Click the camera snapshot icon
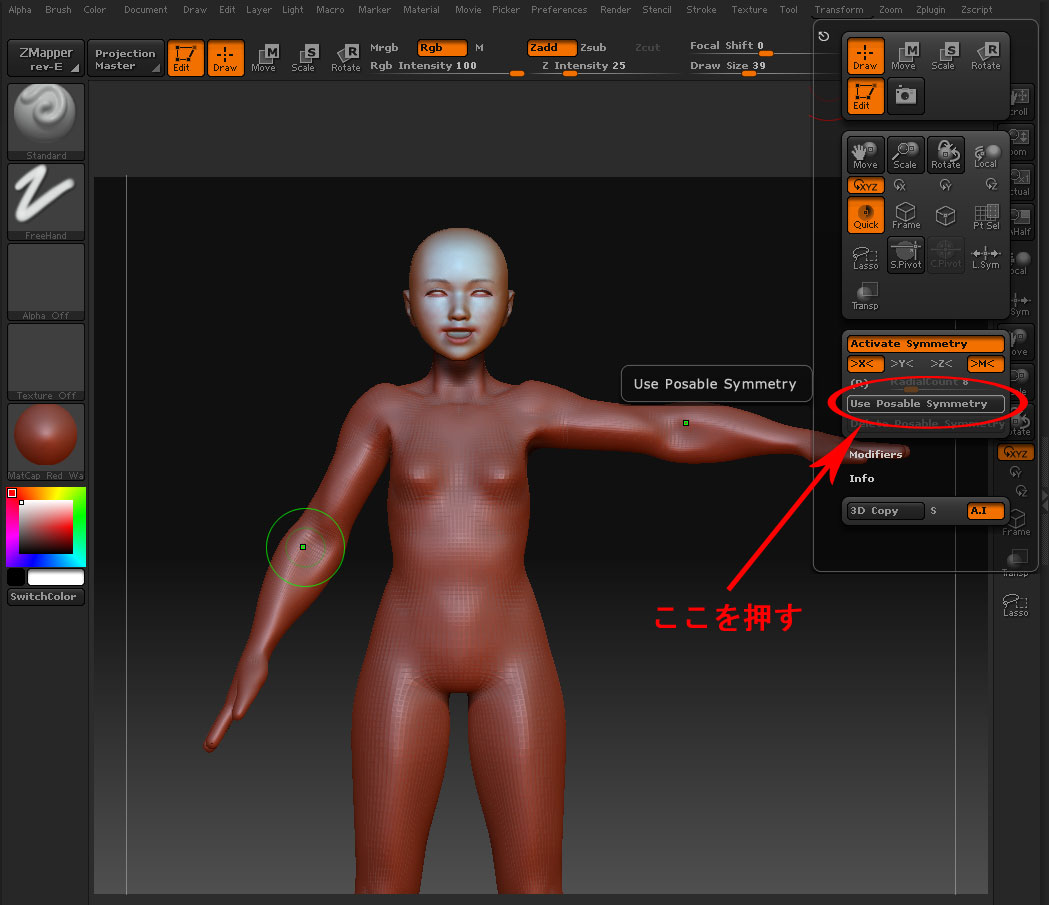 (x=906, y=95)
